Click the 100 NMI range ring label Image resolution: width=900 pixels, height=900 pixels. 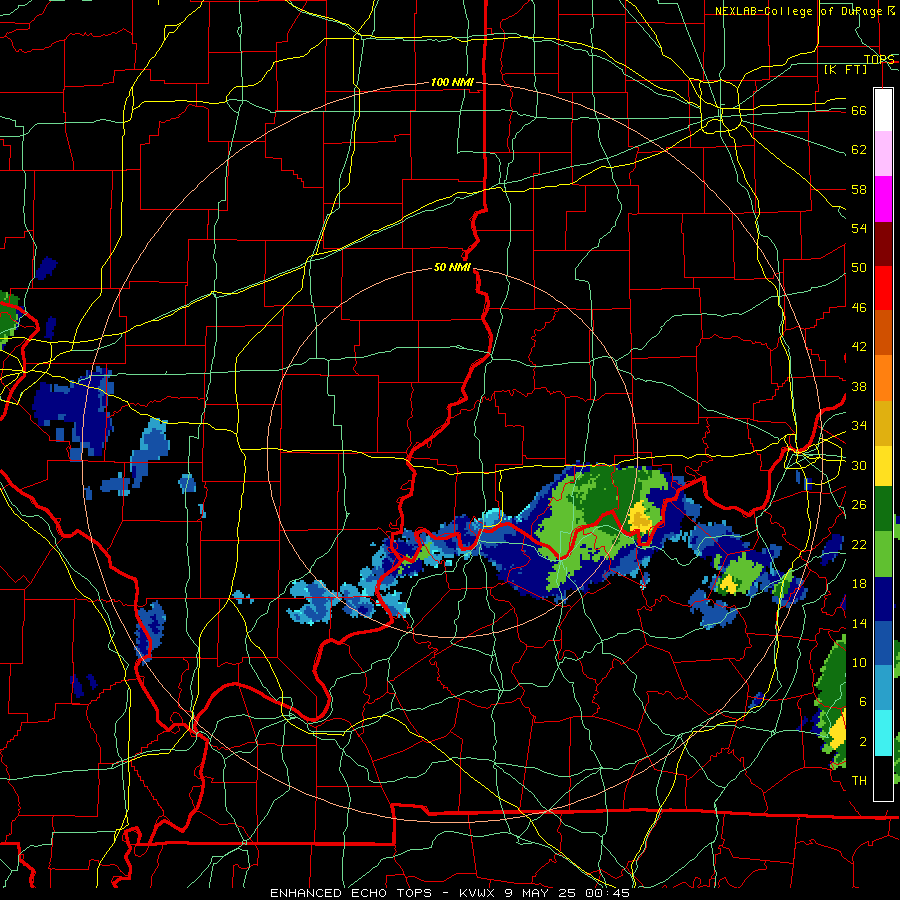coord(452,83)
